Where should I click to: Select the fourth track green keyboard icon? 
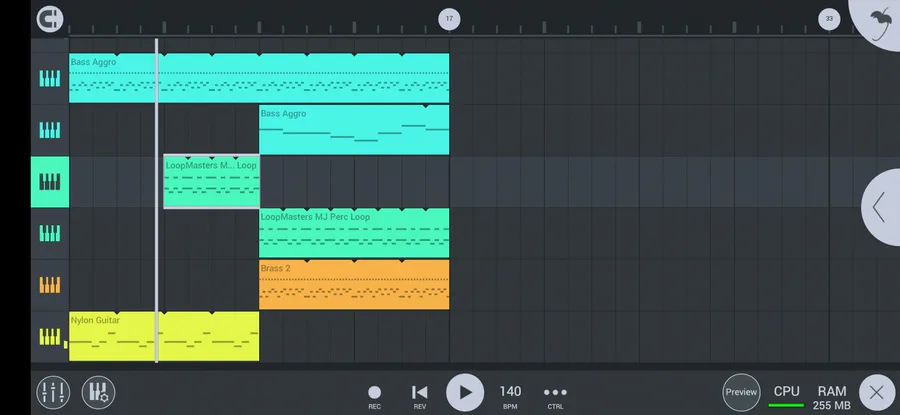pyautogui.click(x=50, y=234)
